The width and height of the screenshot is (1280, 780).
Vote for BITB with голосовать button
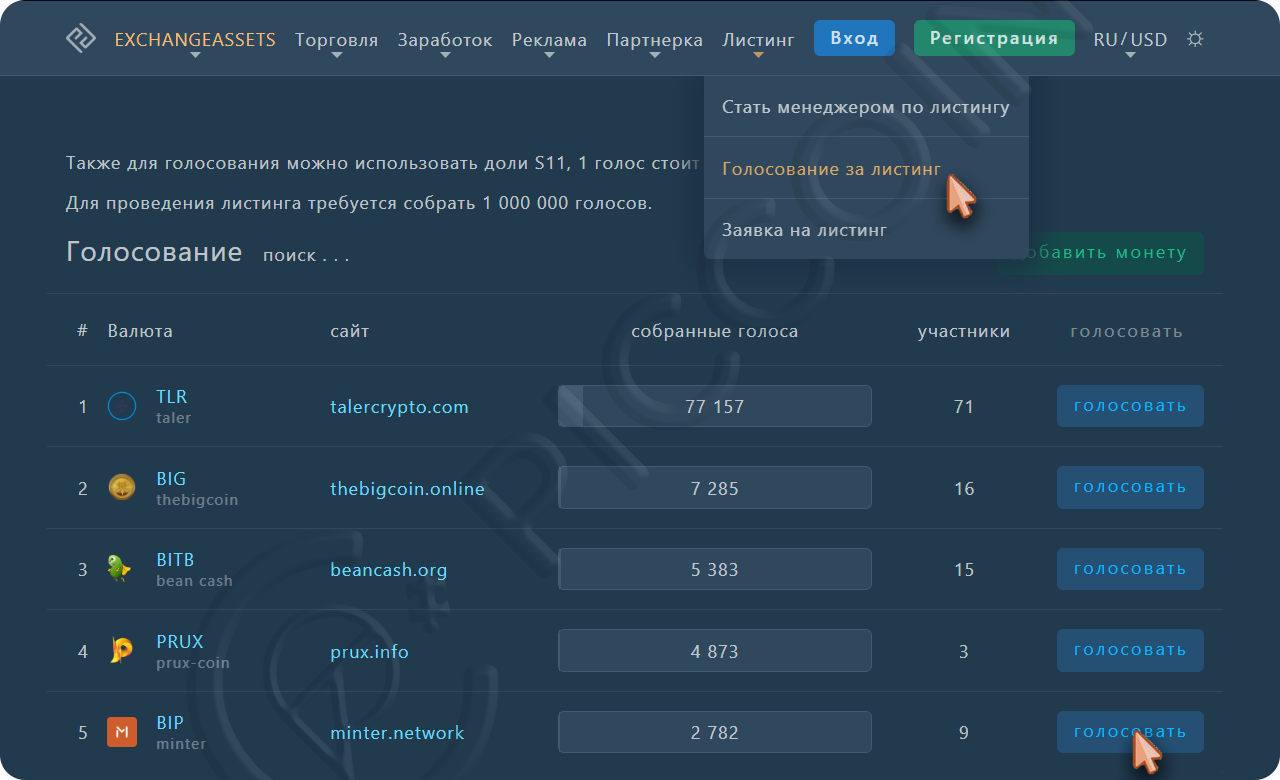1130,569
